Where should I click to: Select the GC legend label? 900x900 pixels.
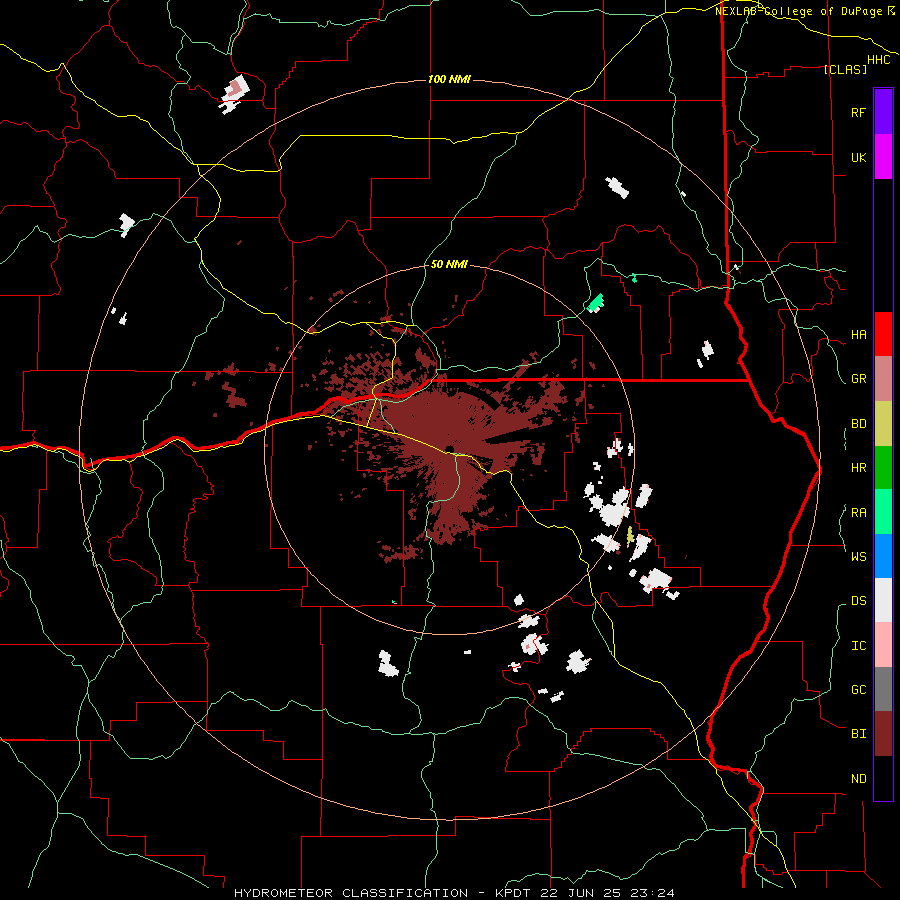(x=858, y=689)
